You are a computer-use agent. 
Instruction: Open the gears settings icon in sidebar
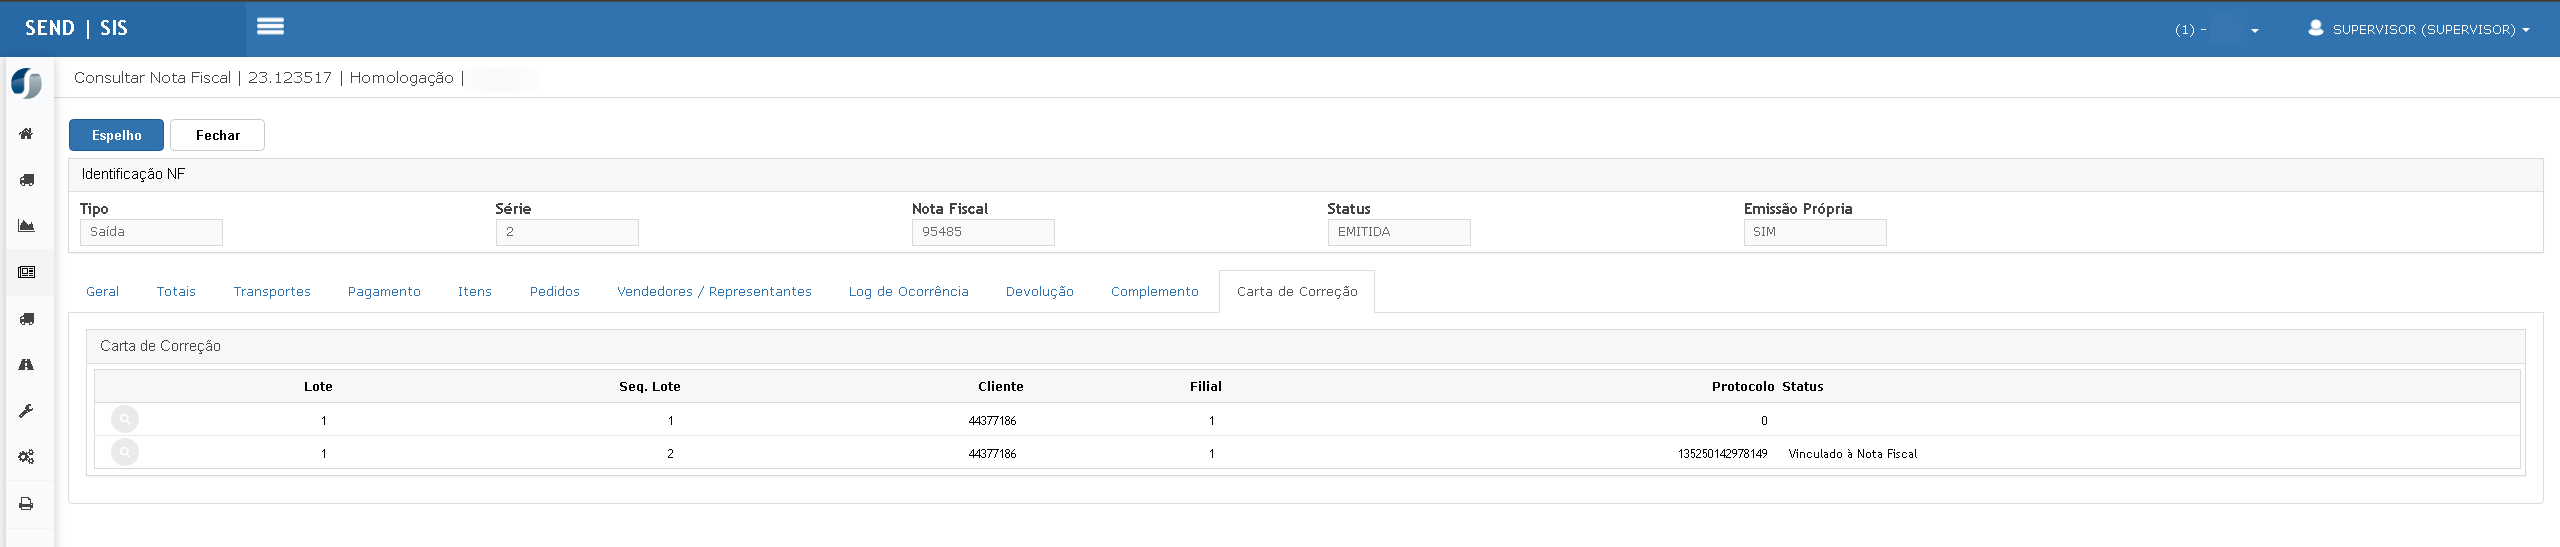pos(27,457)
